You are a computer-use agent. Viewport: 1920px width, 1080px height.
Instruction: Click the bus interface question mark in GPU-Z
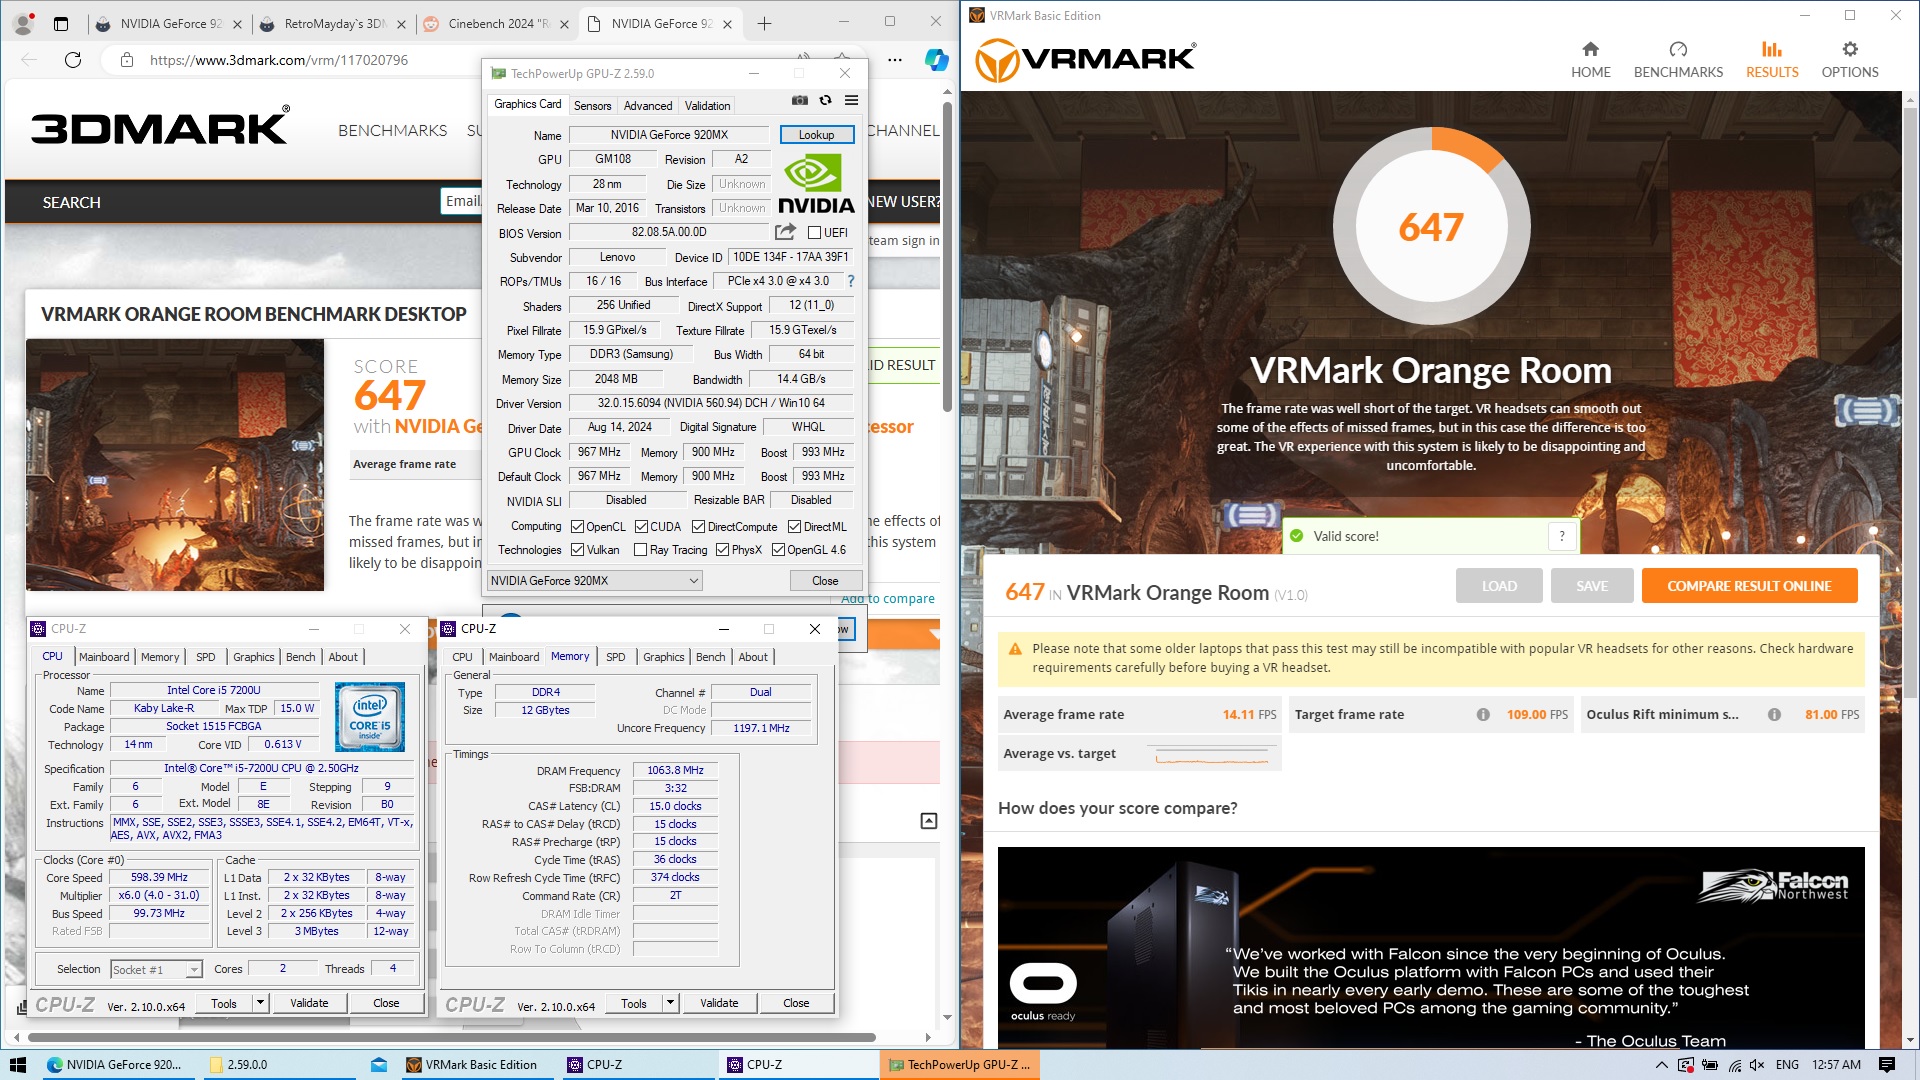pyautogui.click(x=851, y=281)
